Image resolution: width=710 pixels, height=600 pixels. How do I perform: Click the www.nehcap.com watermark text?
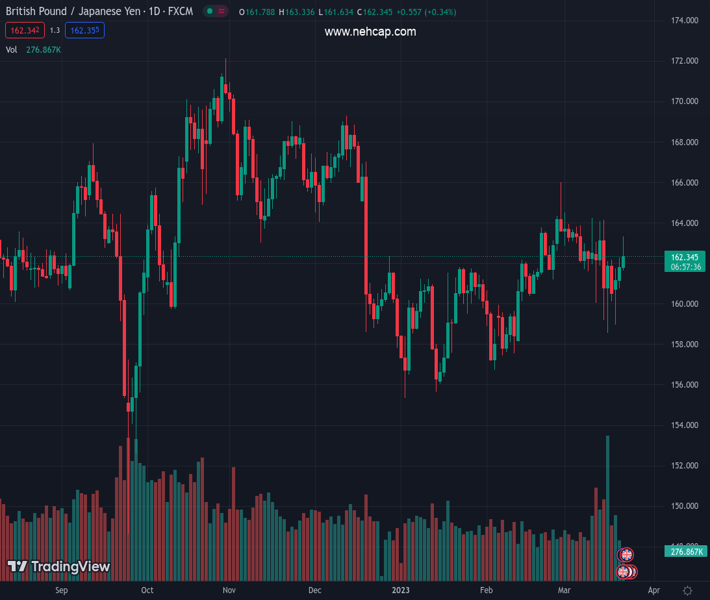(x=370, y=32)
